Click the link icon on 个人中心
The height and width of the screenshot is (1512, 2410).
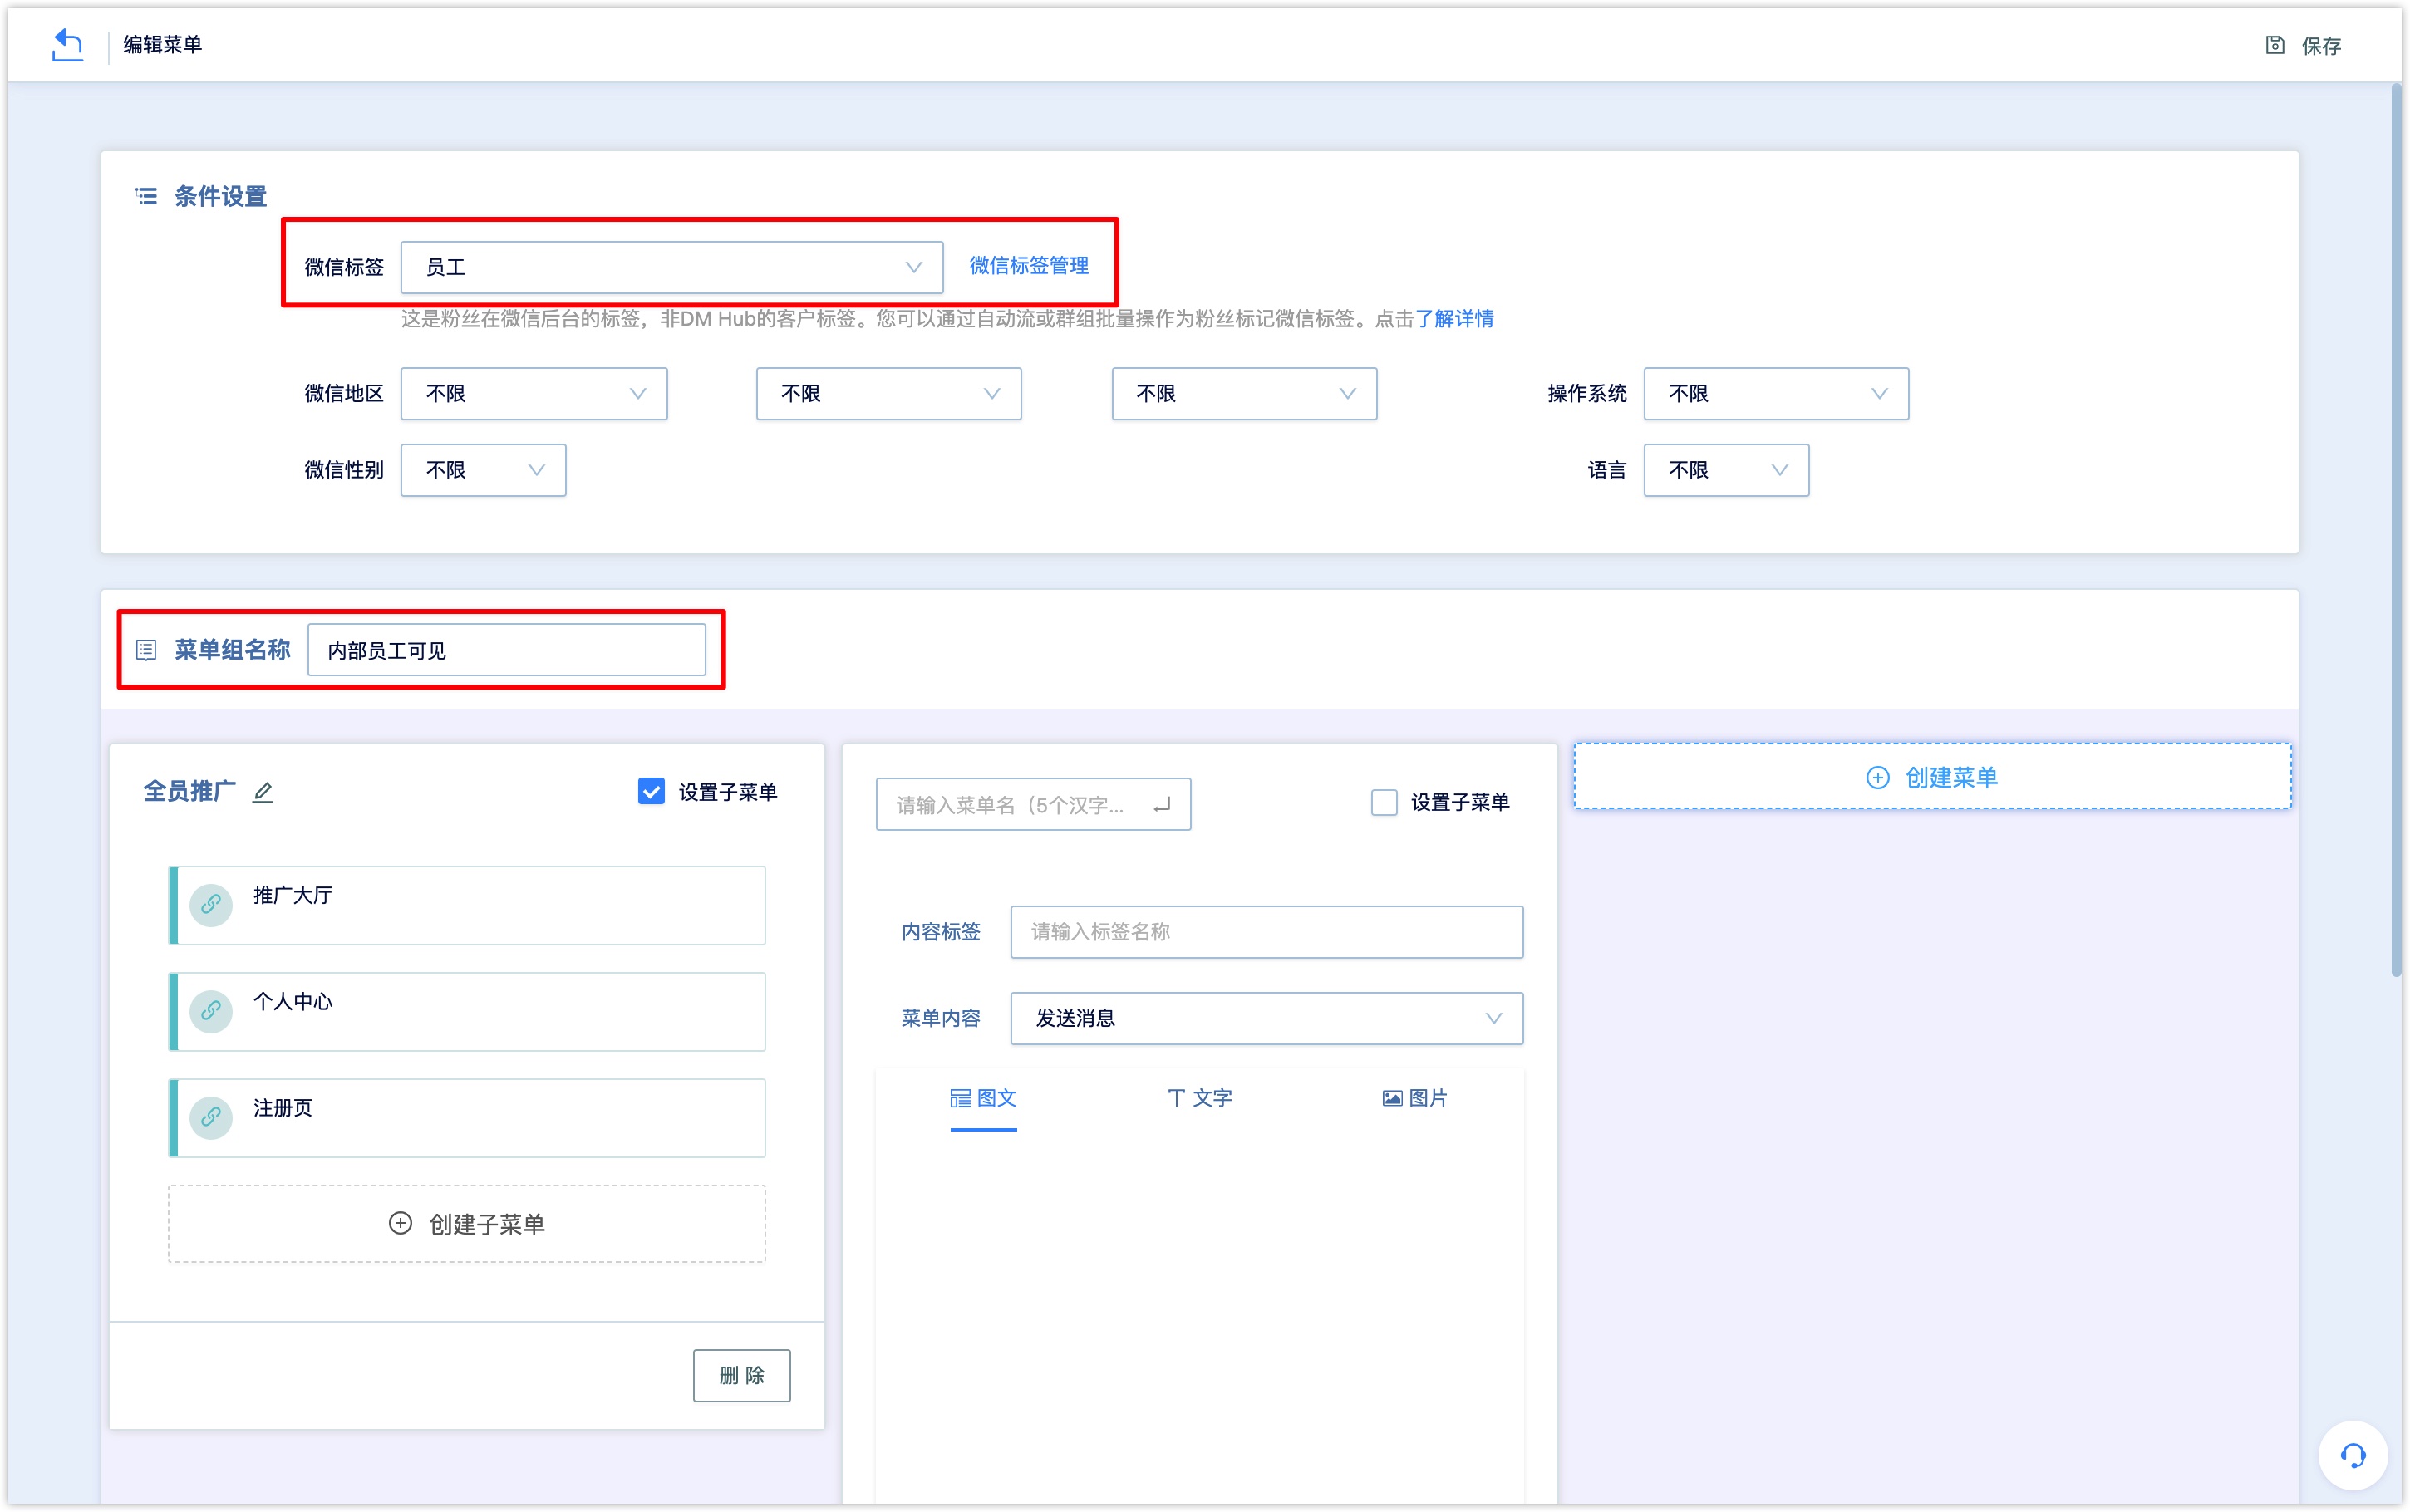[x=211, y=1011]
